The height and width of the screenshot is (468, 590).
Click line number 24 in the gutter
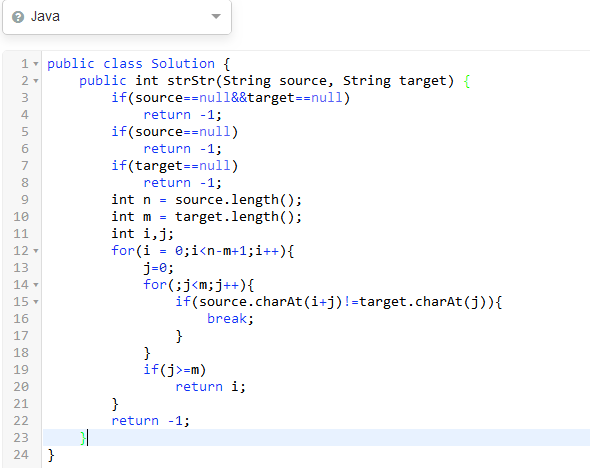coord(21,455)
